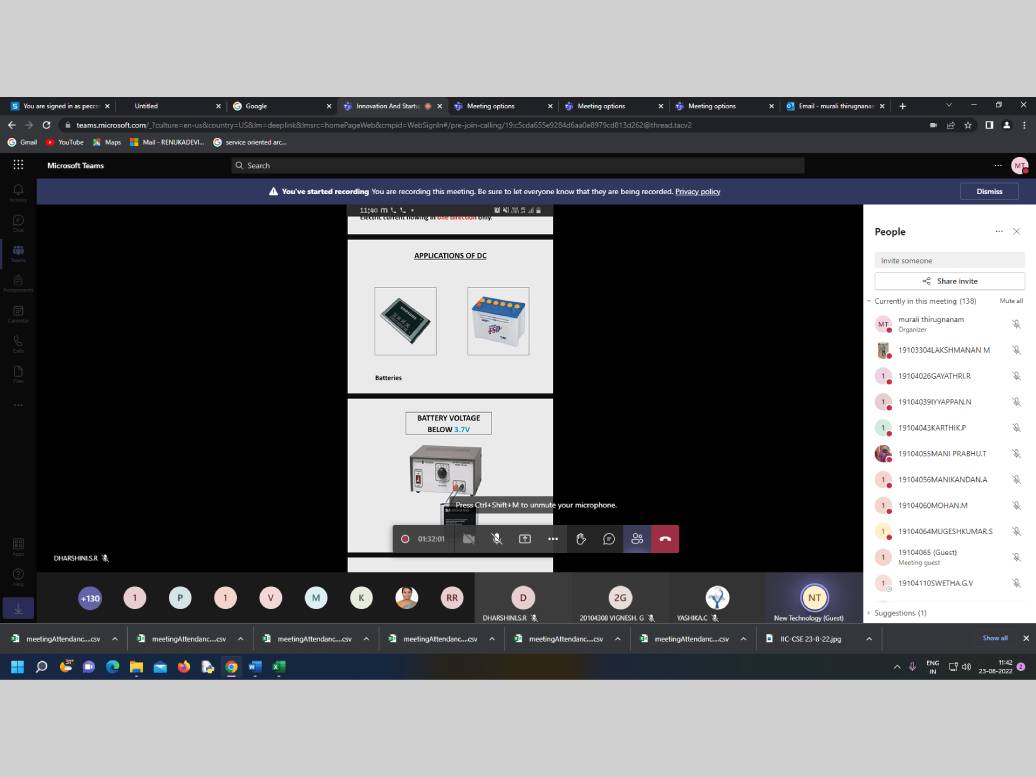1036x777 pixels.
Task: Open the share content tray
Action: click(x=525, y=539)
